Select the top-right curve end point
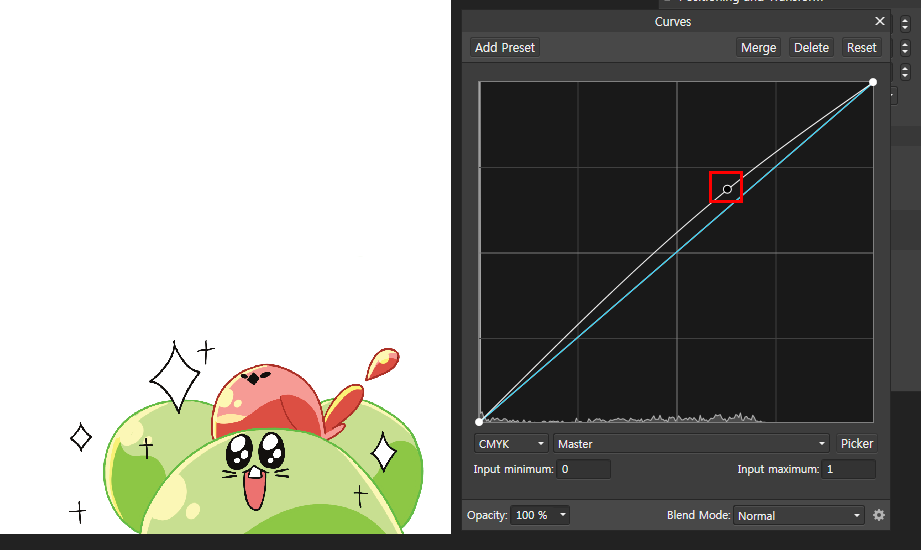The image size is (921, 550). point(873,82)
